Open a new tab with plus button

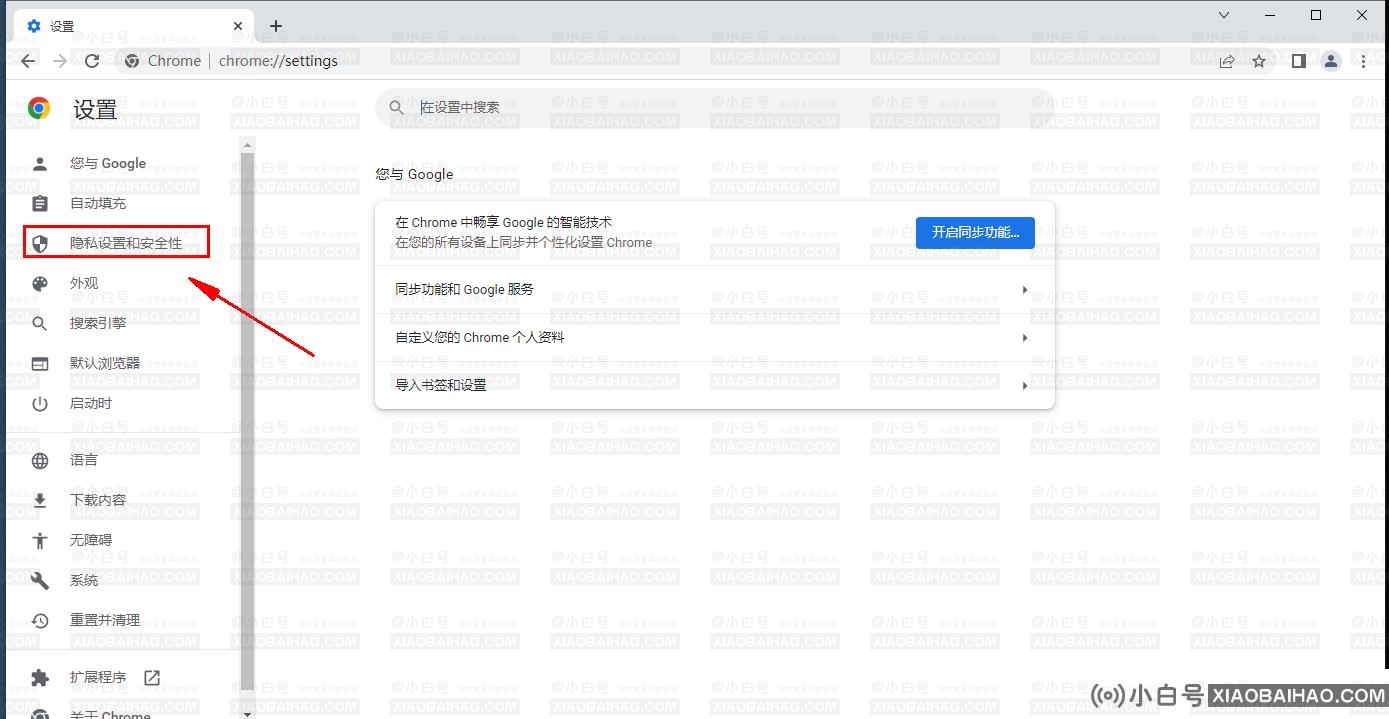click(276, 26)
